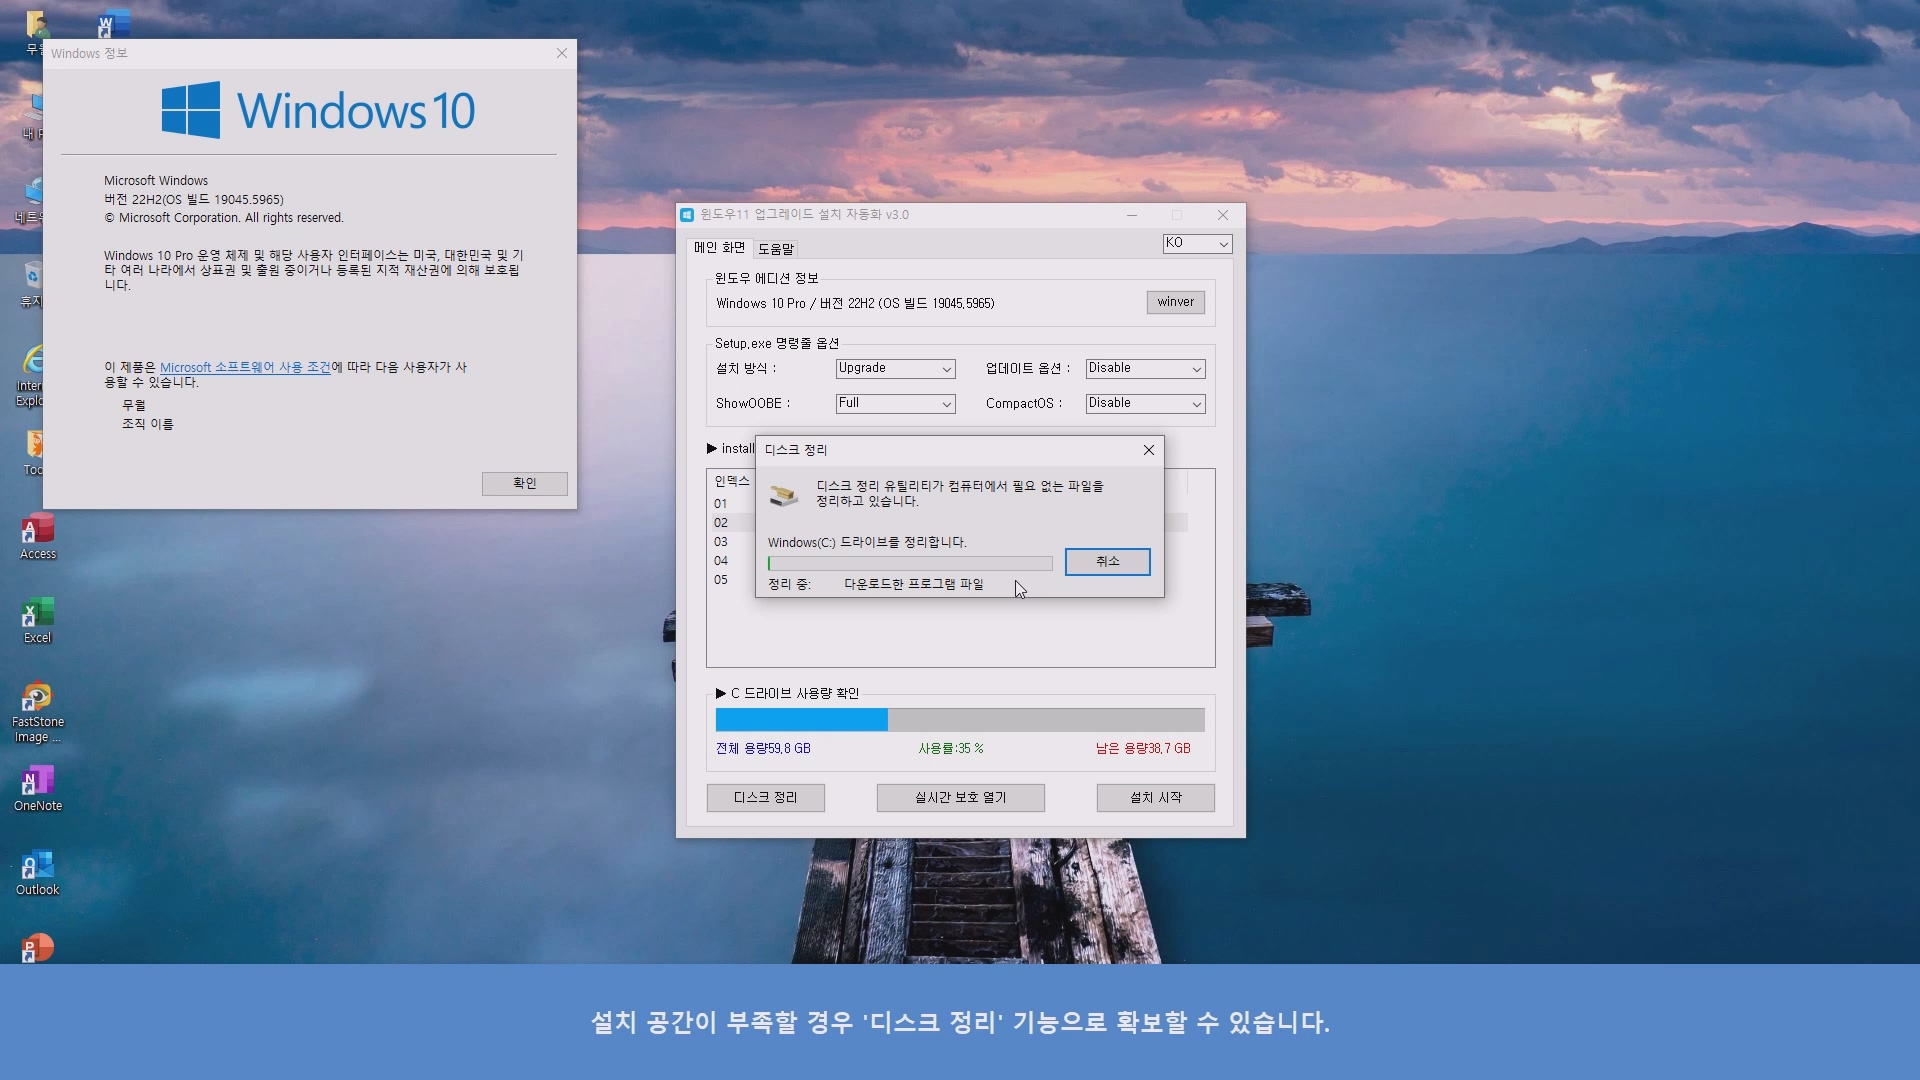Viewport: 1920px width, 1080px height.
Task: Click the 인덱스 column header
Action: [x=731, y=482]
